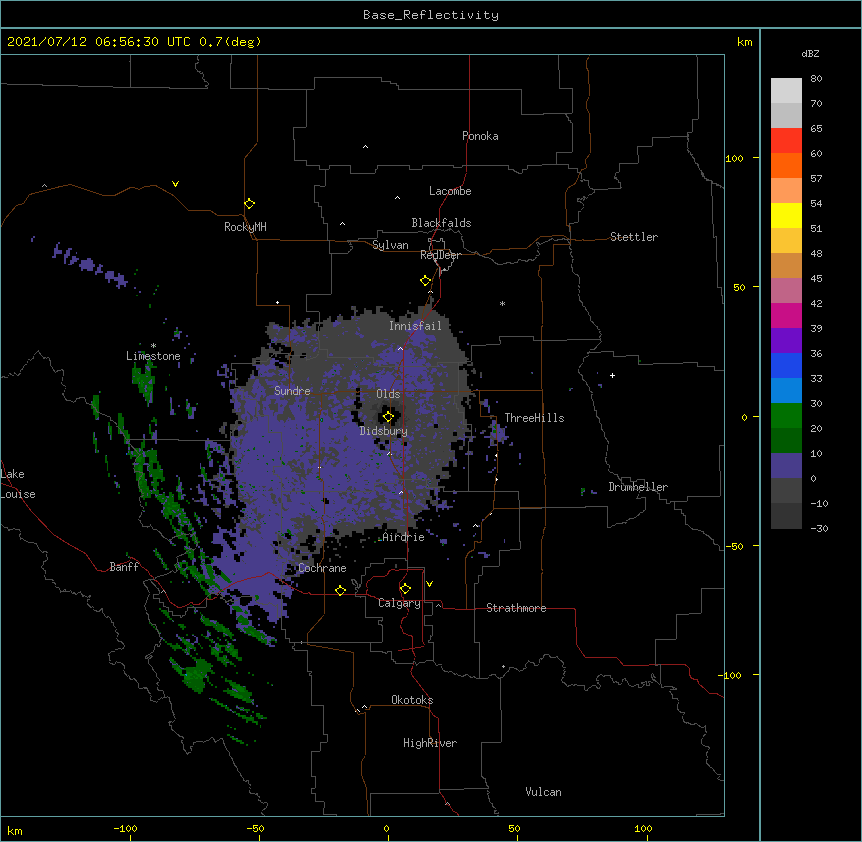The image size is (862, 842).
Task: Select the blue 33-36 dBZ legend swatch
Action: click(x=786, y=365)
